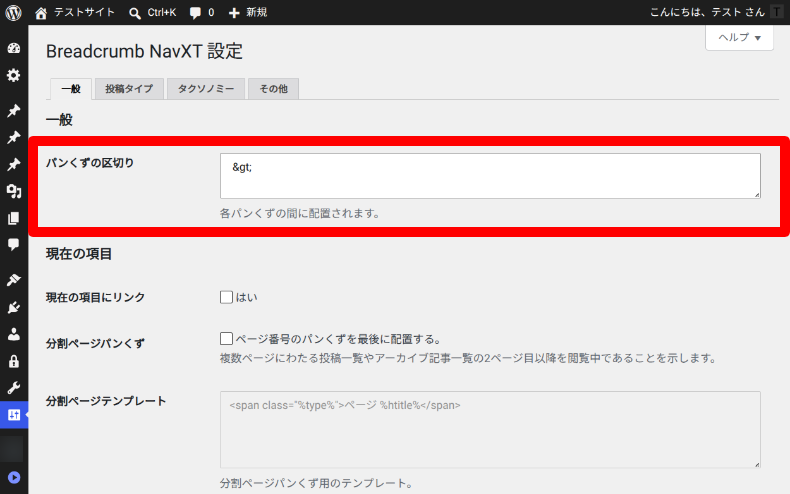The image size is (790, 494).
Task: Click the user avatar in admin bar
Action: pos(777,13)
